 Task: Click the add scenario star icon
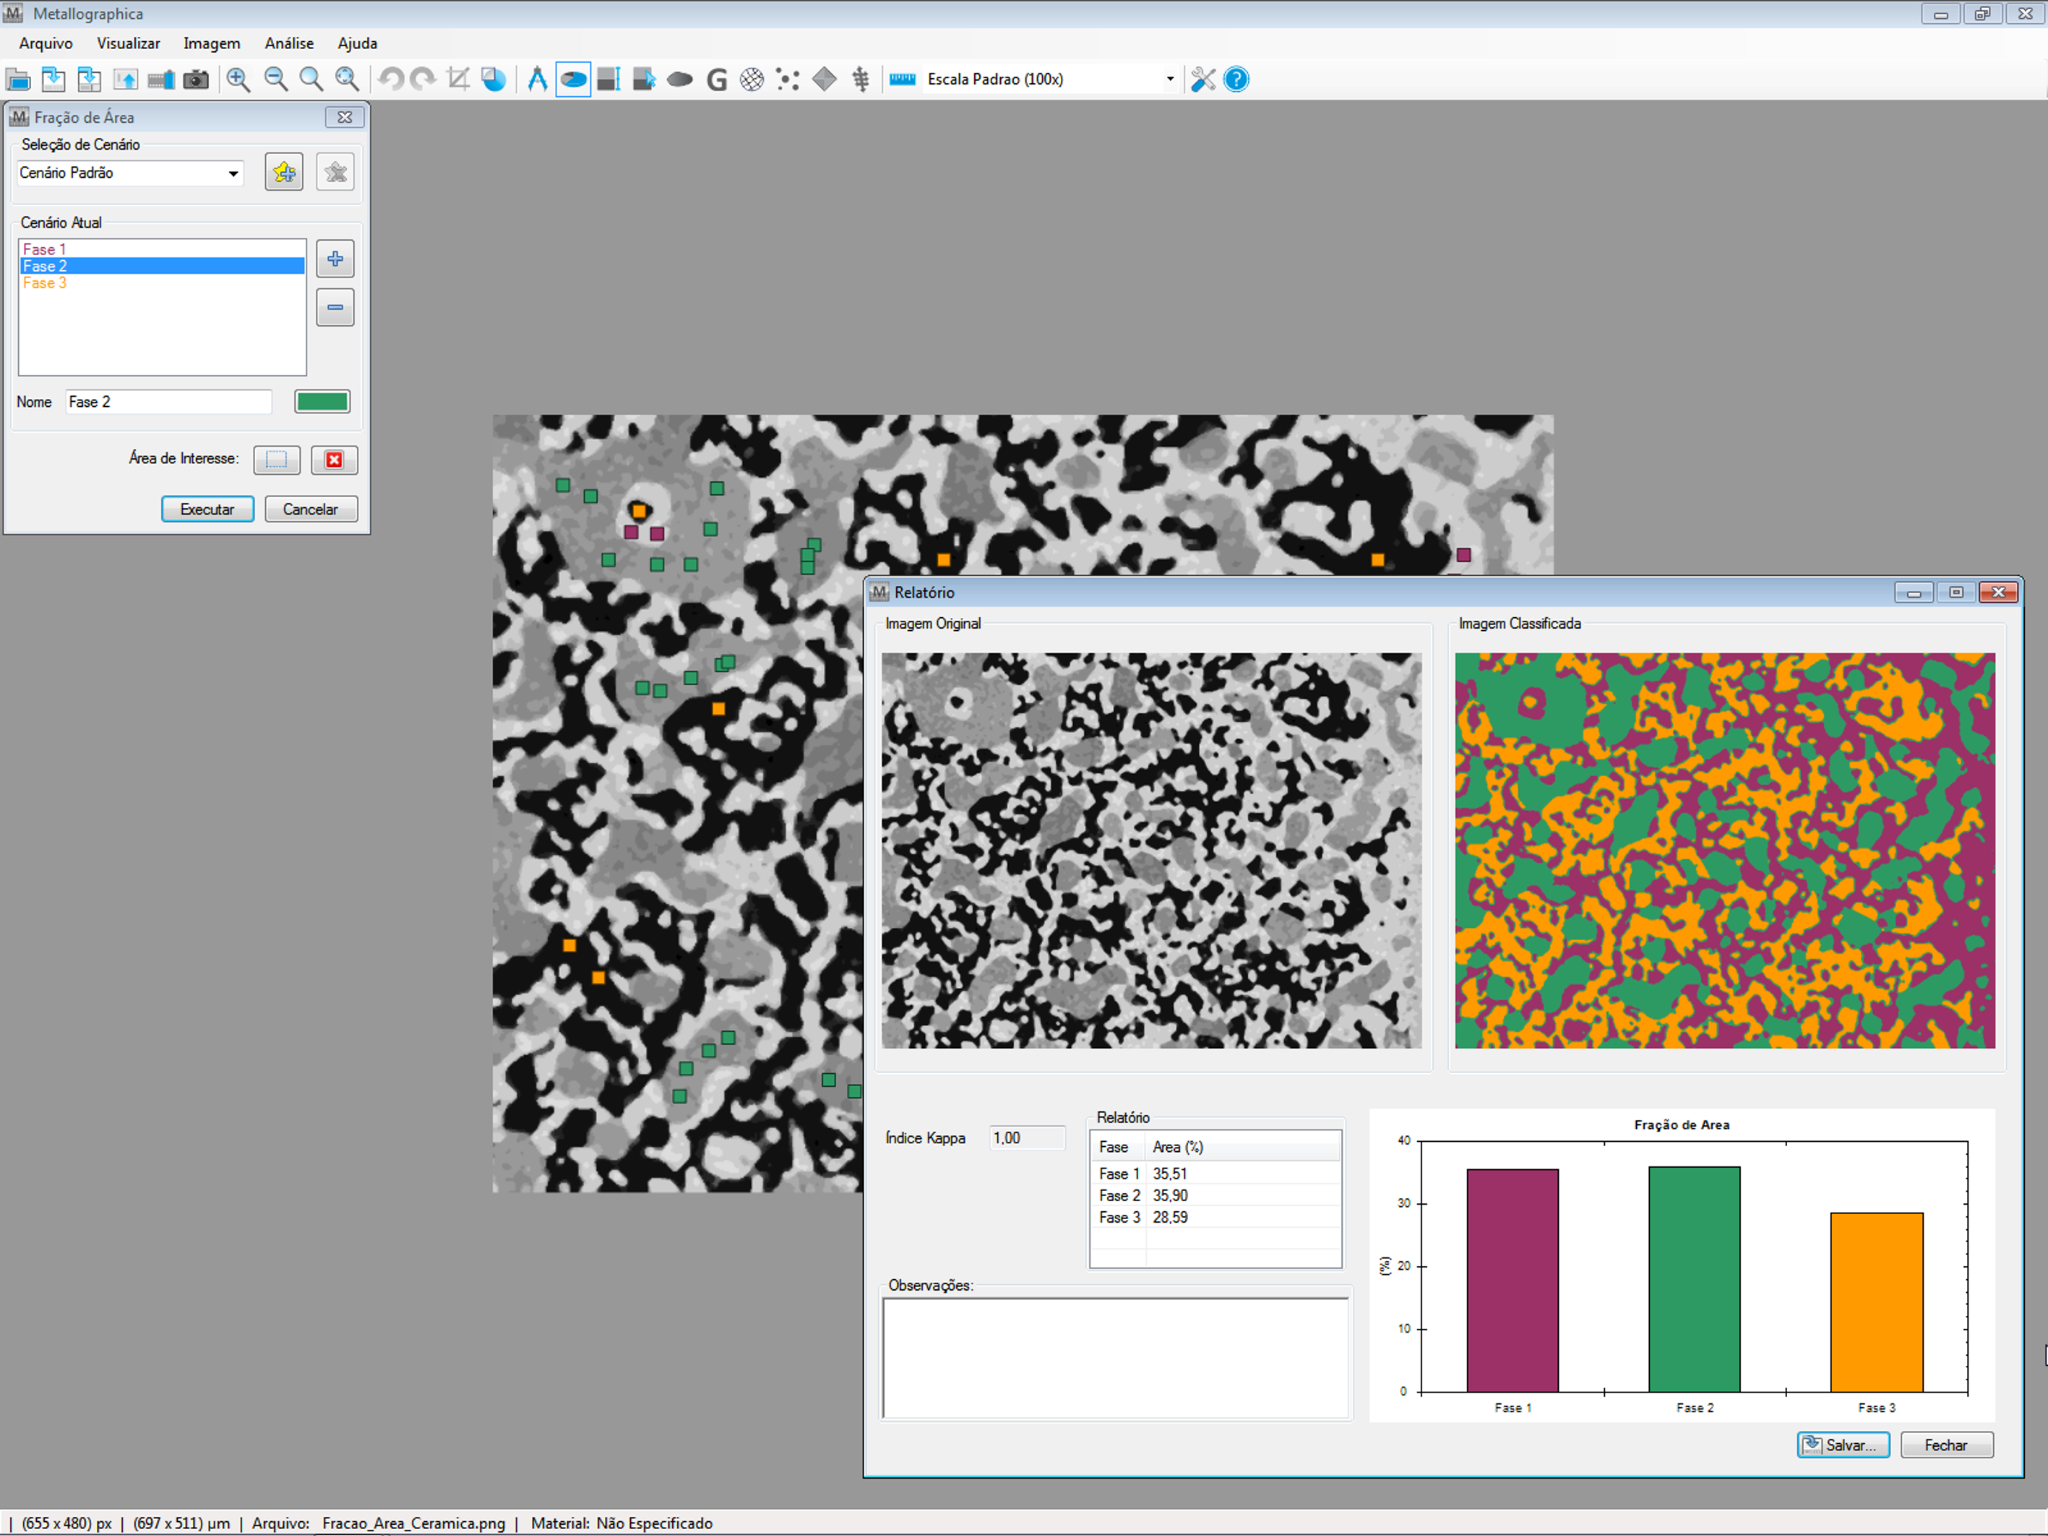[x=284, y=172]
